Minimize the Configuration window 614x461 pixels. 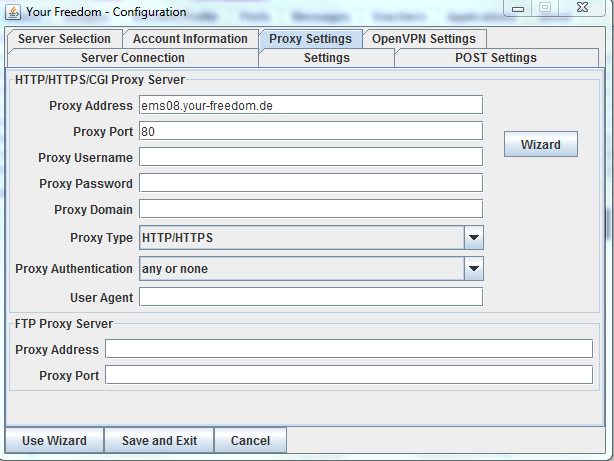[518, 8]
